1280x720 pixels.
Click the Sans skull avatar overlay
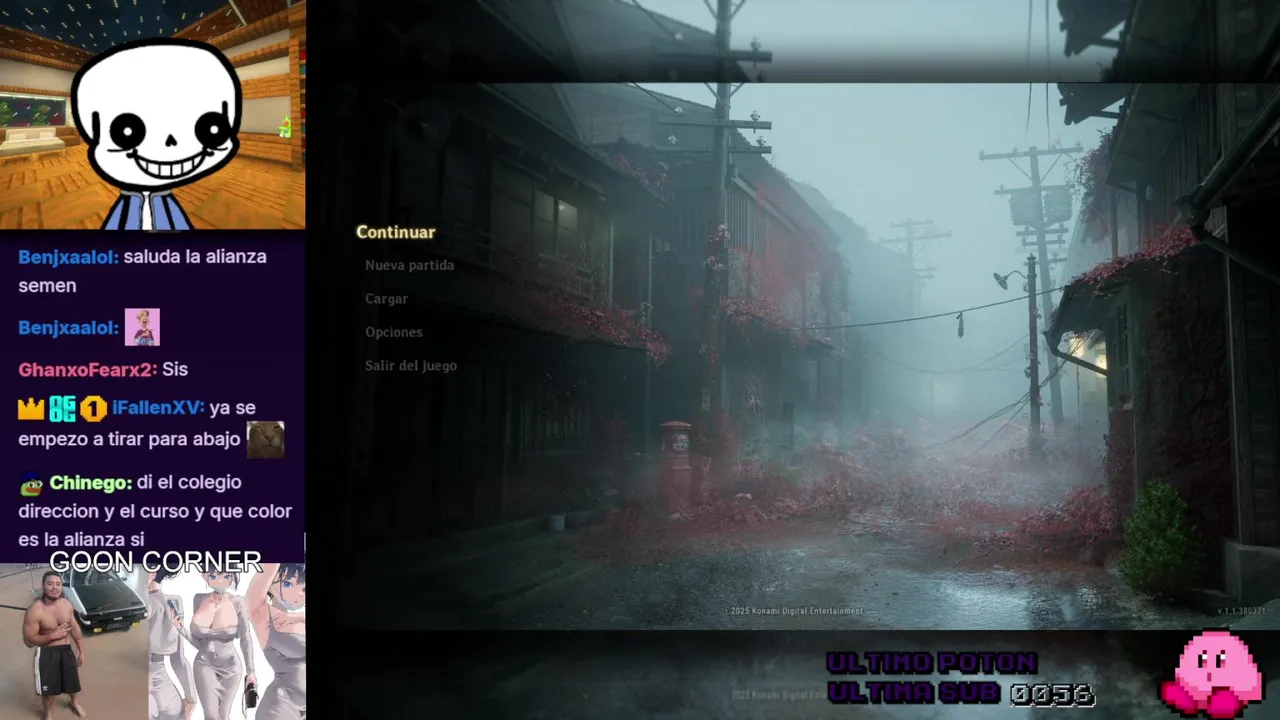pos(155,134)
